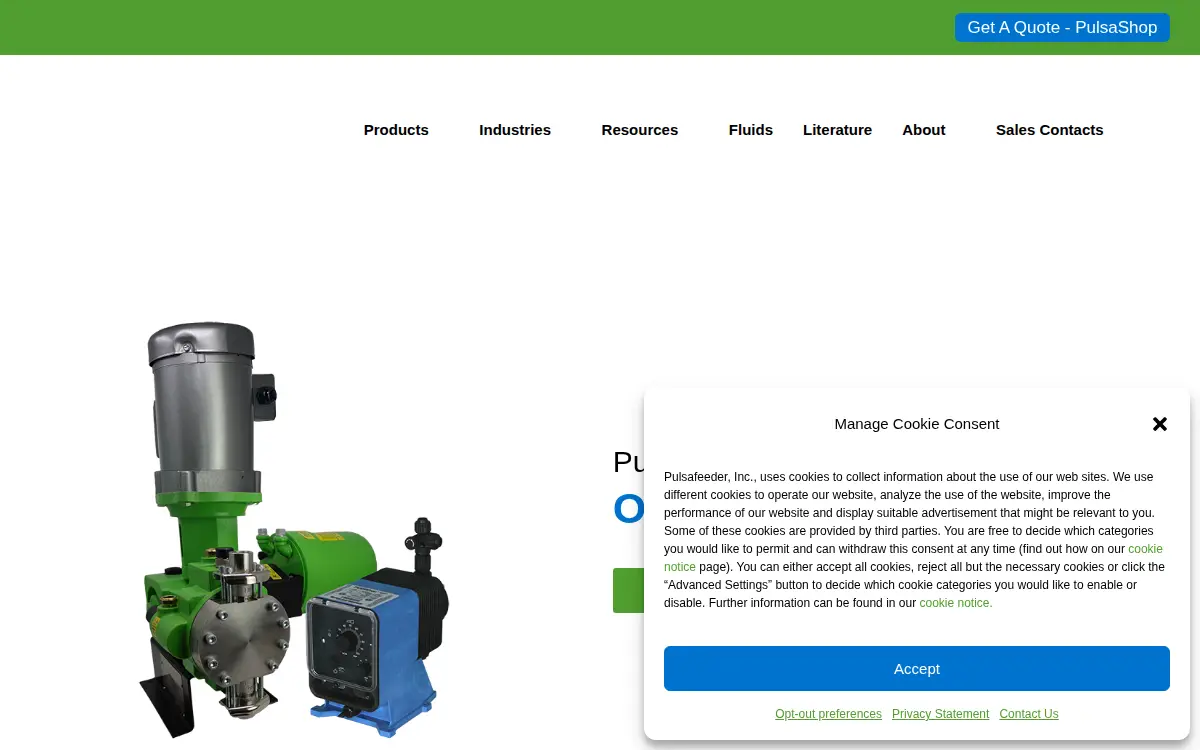
Task: Open the Industries menu
Action: point(515,130)
